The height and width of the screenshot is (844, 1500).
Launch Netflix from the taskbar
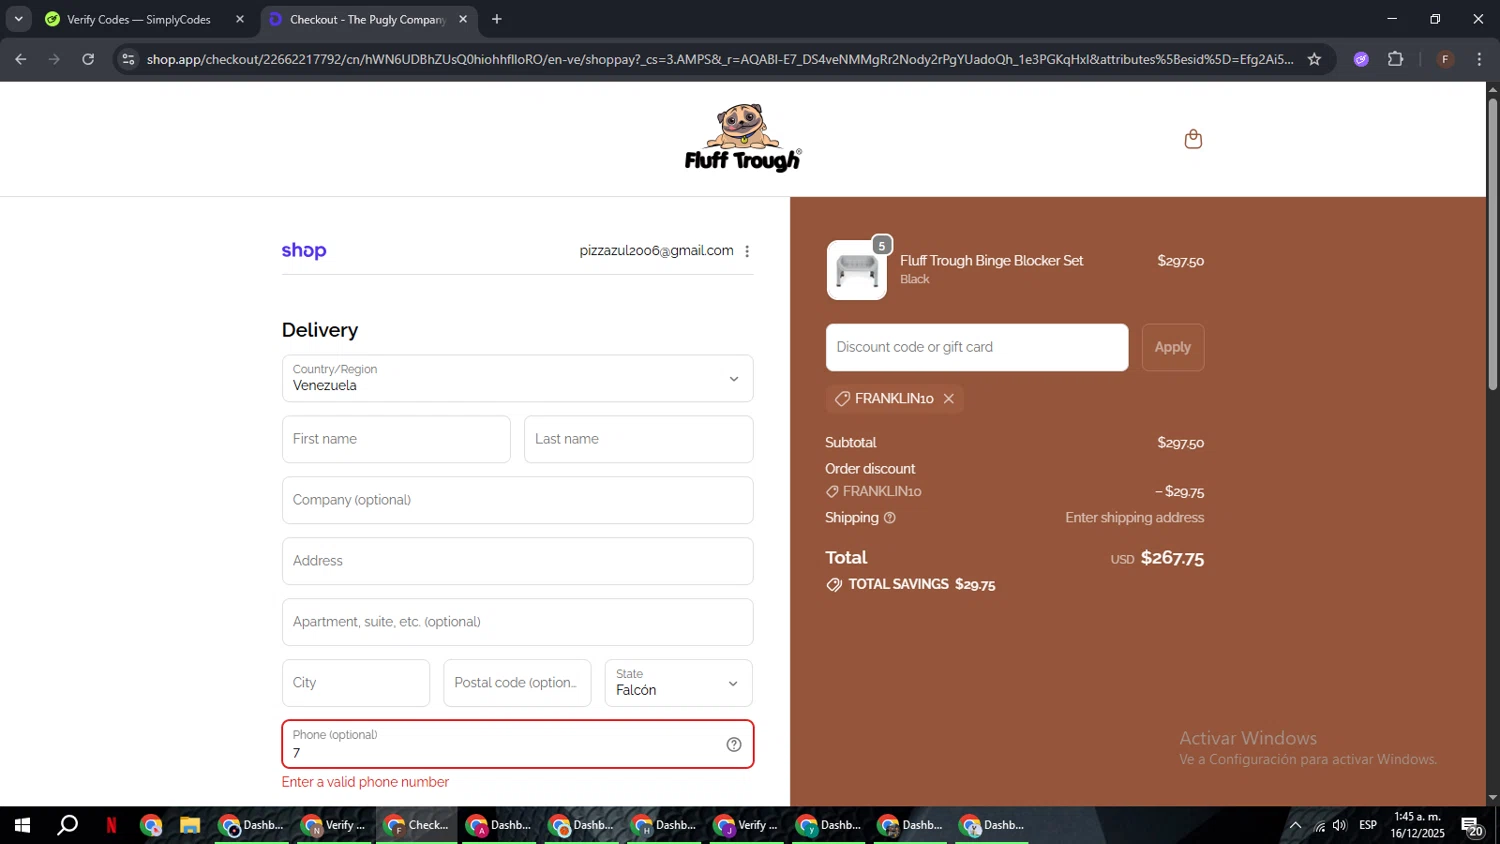pyautogui.click(x=111, y=825)
